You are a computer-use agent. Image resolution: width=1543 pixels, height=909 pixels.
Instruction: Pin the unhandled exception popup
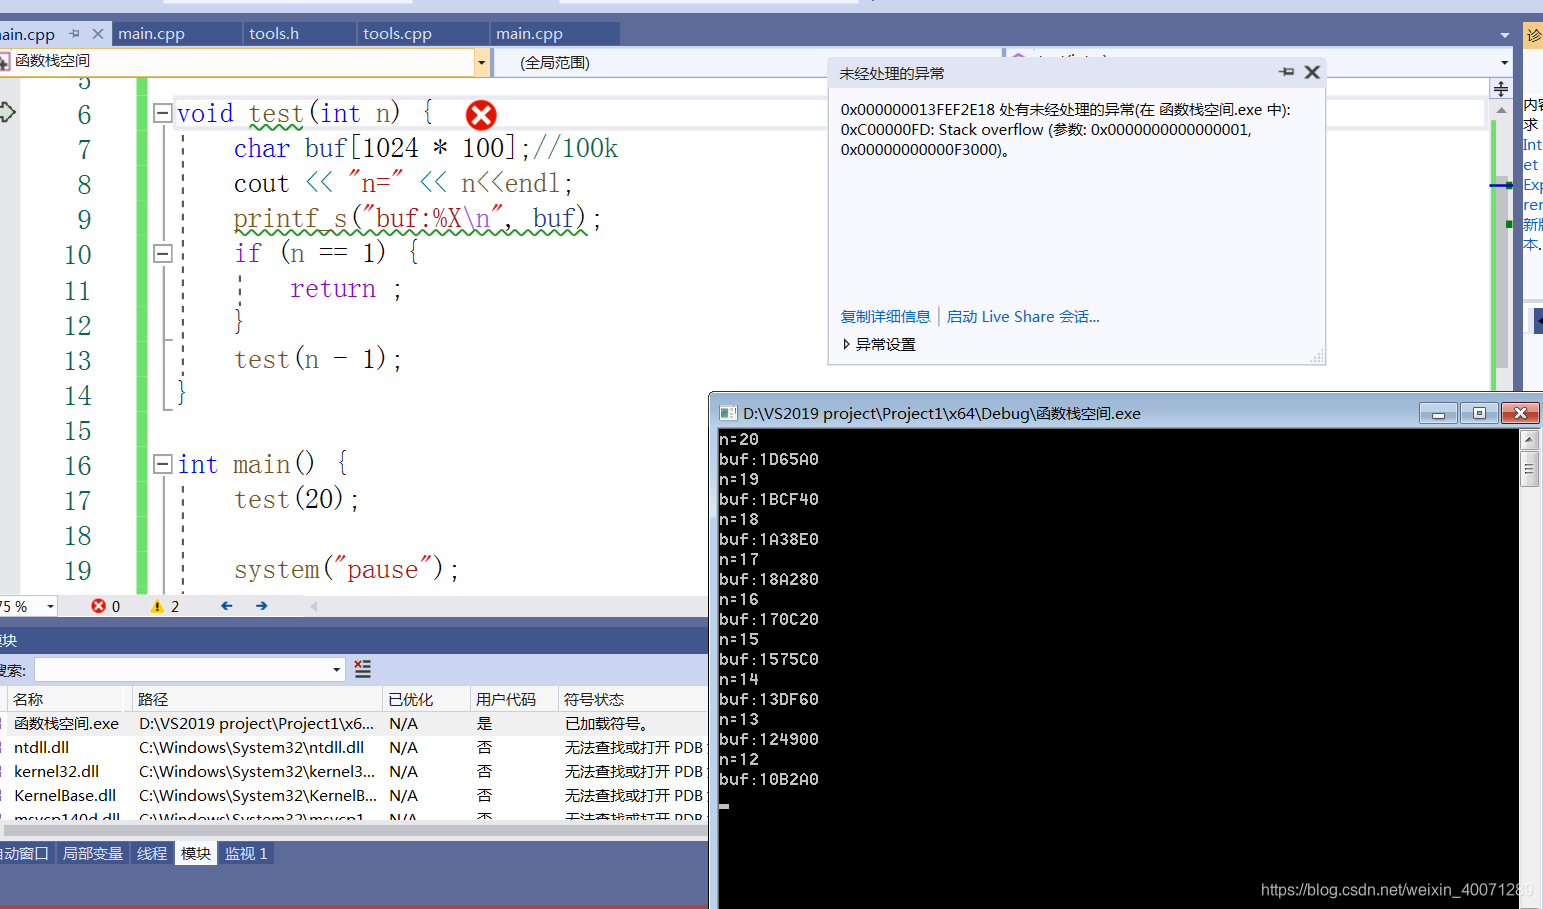click(1287, 72)
